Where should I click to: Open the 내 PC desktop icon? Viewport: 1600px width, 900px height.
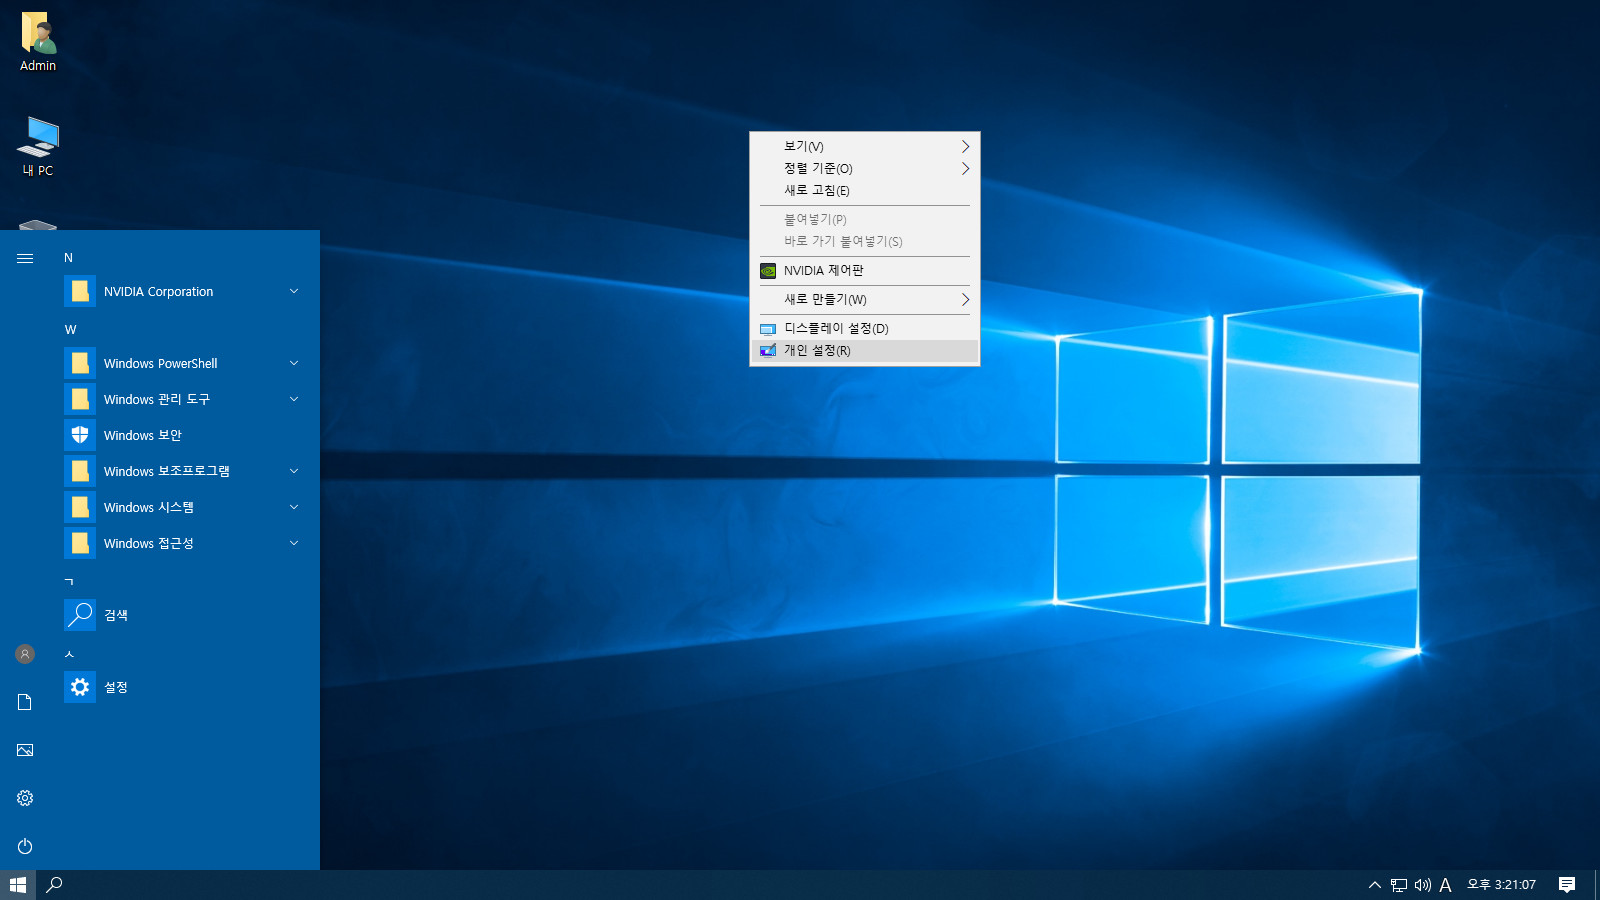[38, 146]
